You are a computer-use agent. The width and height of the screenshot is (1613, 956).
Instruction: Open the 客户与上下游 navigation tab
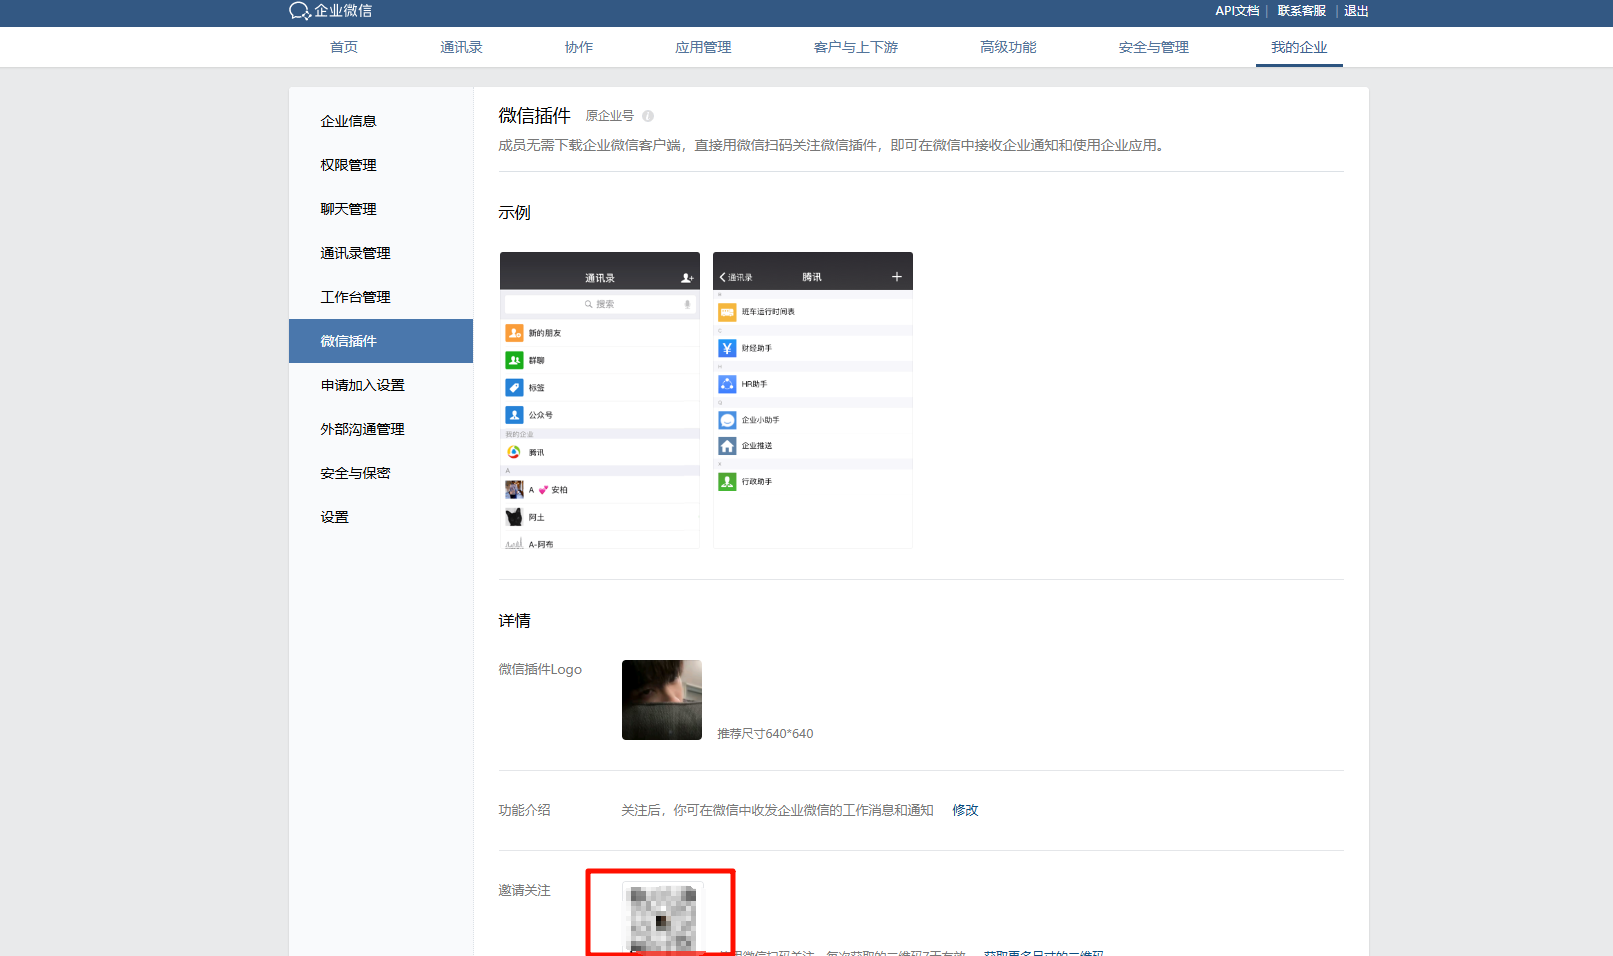pos(855,47)
